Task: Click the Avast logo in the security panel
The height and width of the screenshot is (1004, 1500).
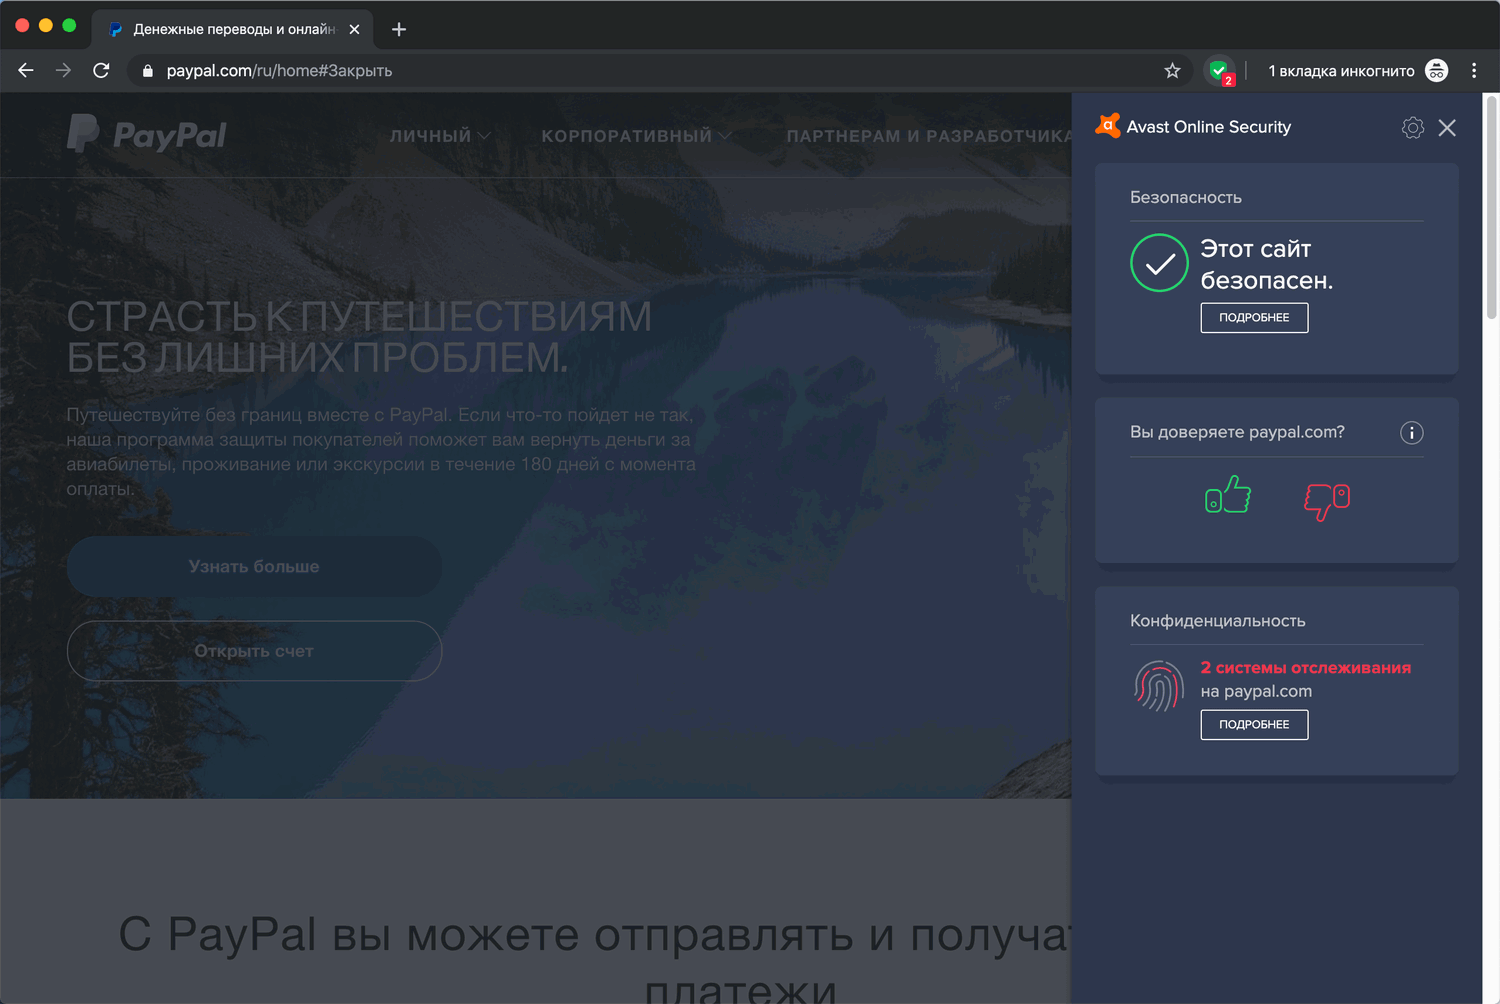Action: point(1108,126)
